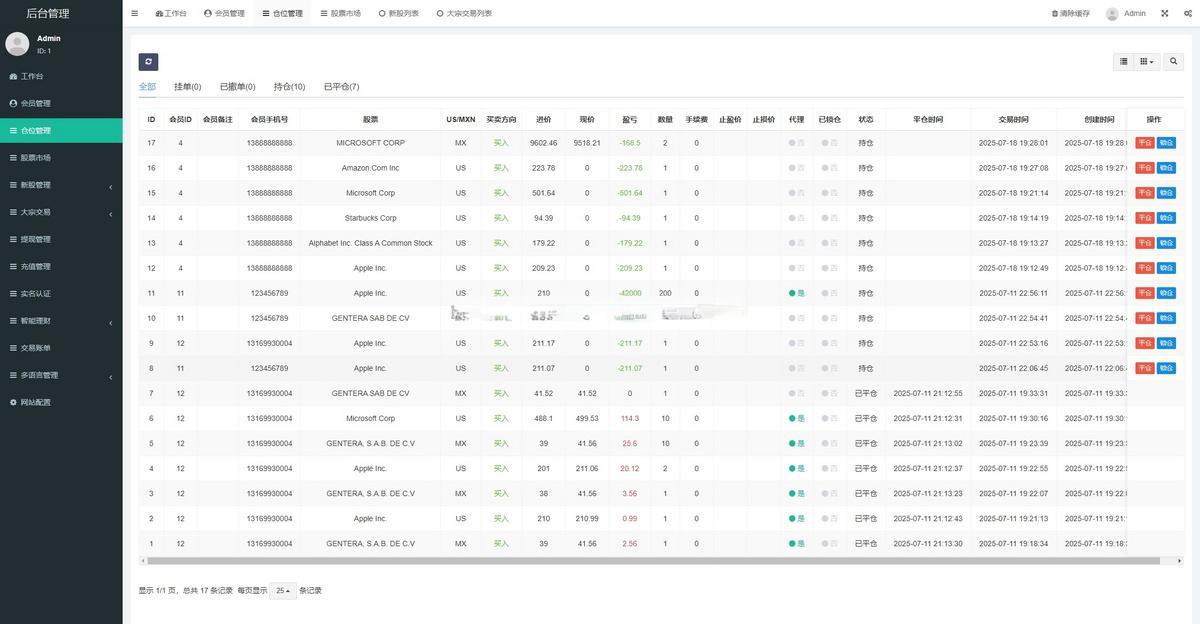Open settings gears icon at top right

[x=1188, y=14]
